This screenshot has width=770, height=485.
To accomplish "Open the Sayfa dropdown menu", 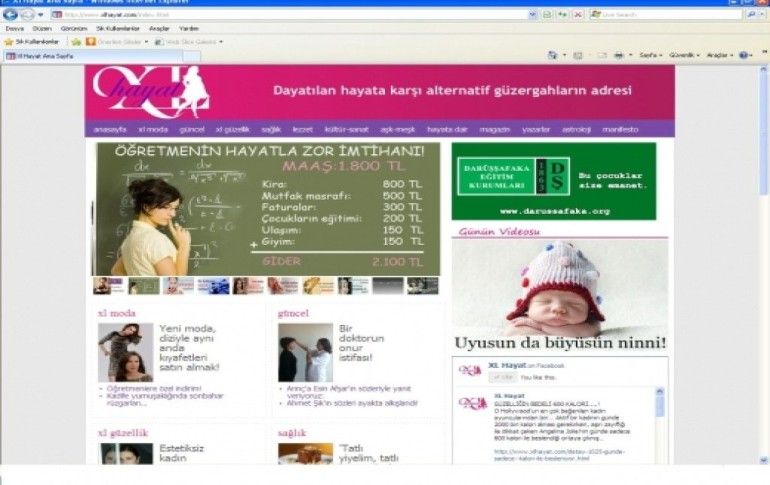I will coord(650,55).
